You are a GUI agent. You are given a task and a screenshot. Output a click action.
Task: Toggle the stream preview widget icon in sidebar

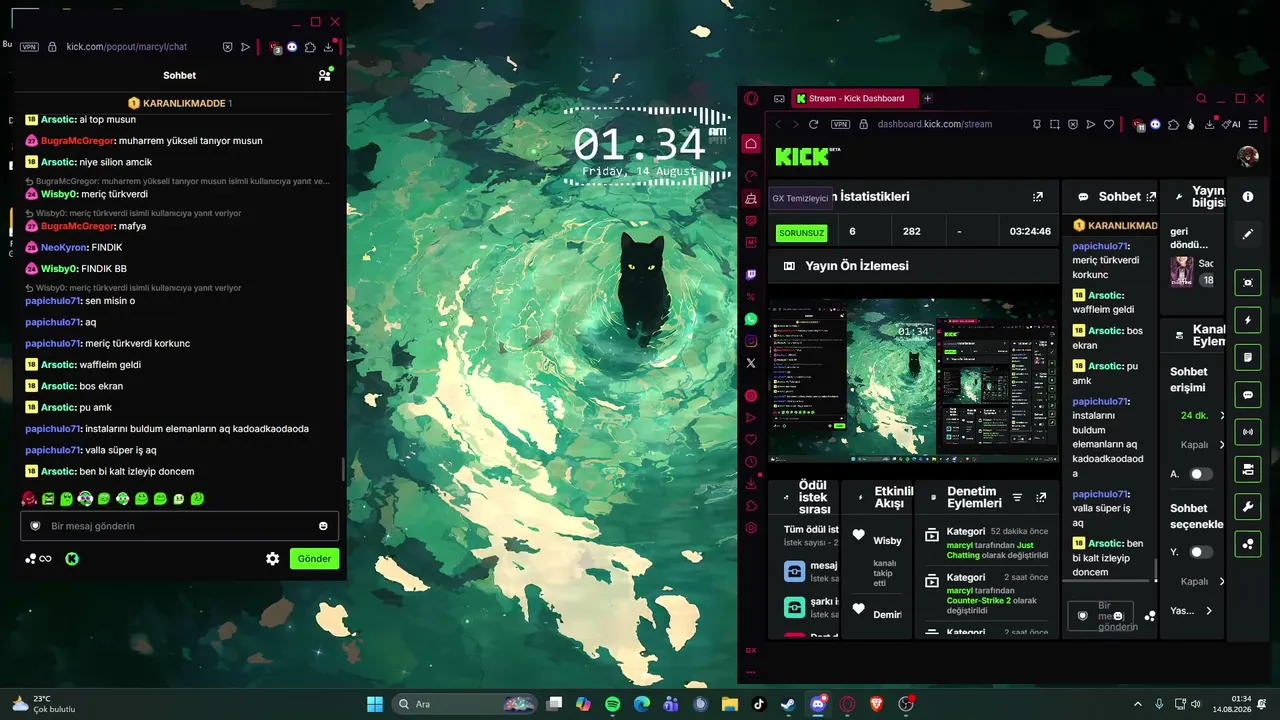1248,283
